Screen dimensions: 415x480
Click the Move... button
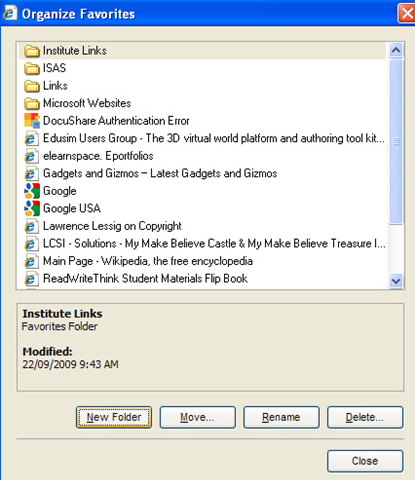tap(198, 417)
